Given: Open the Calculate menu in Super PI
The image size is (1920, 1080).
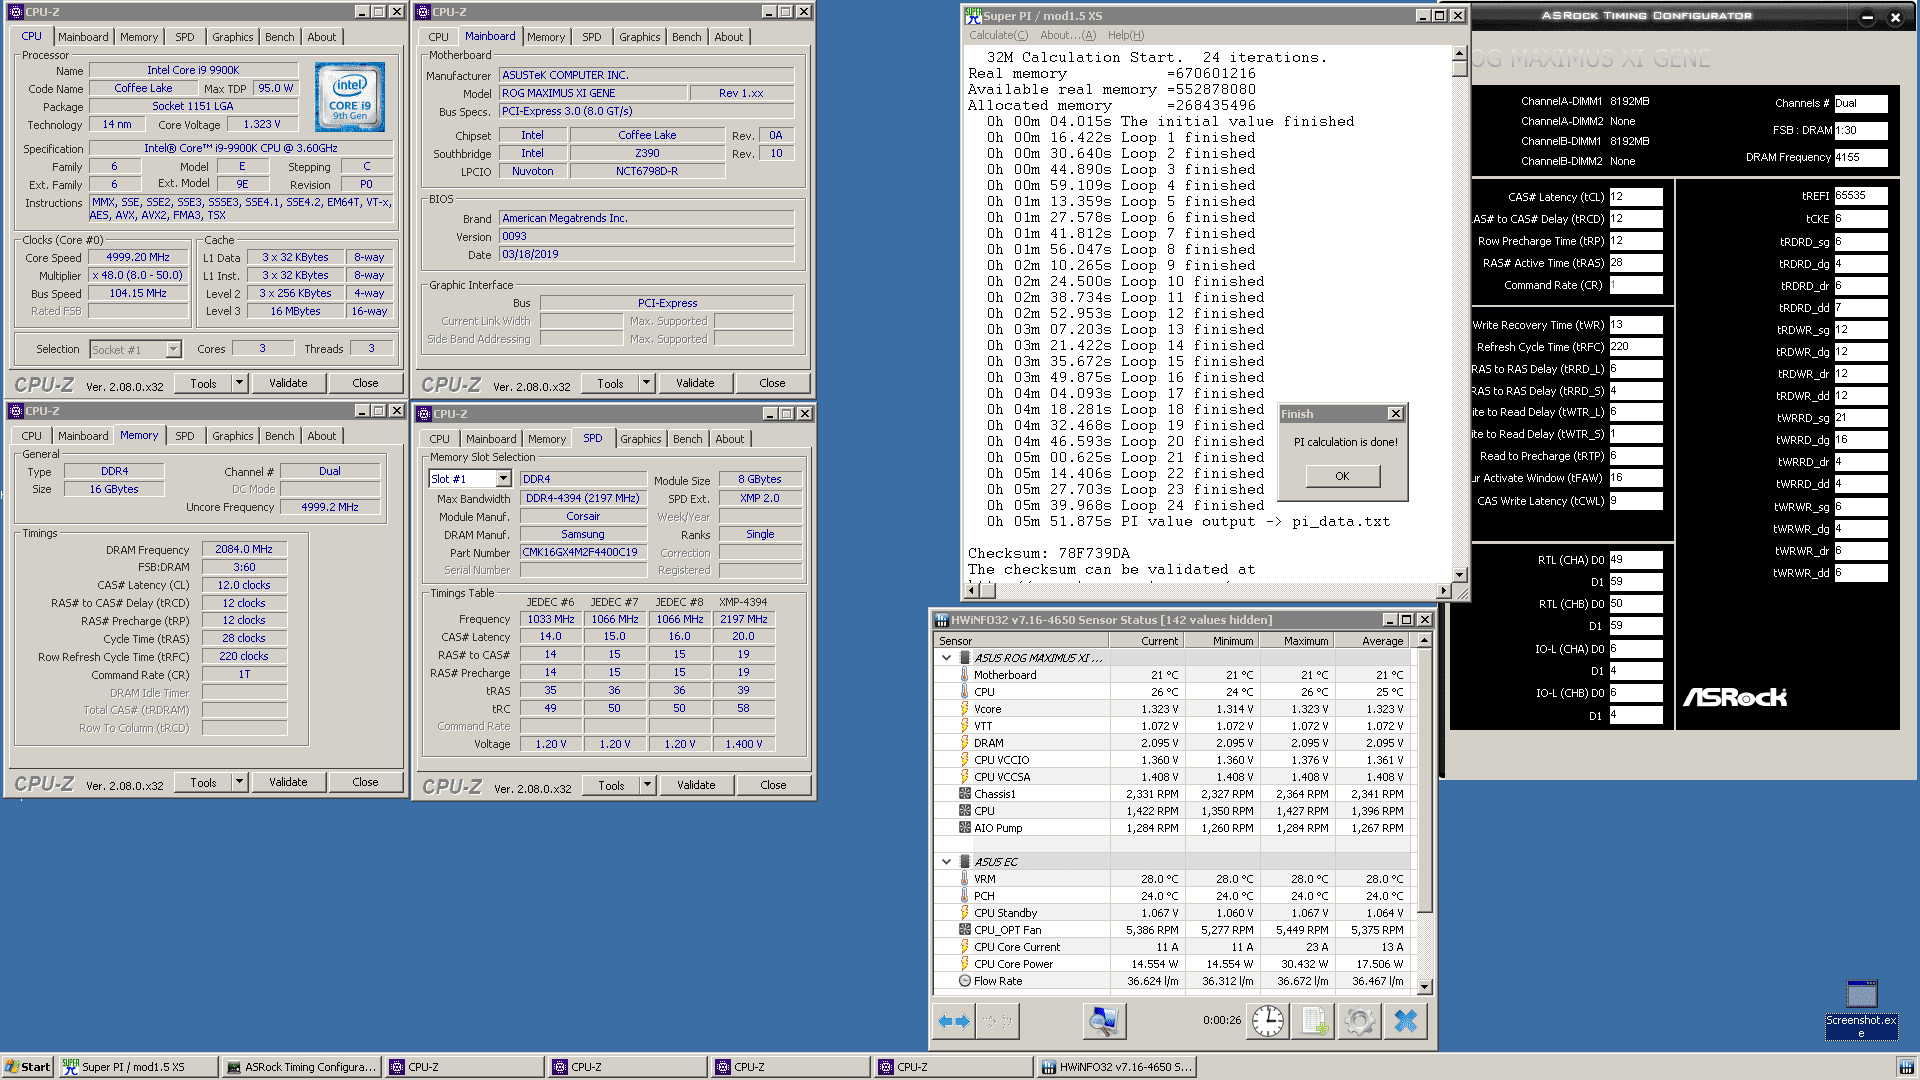Looking at the screenshot, I should pos(997,35).
